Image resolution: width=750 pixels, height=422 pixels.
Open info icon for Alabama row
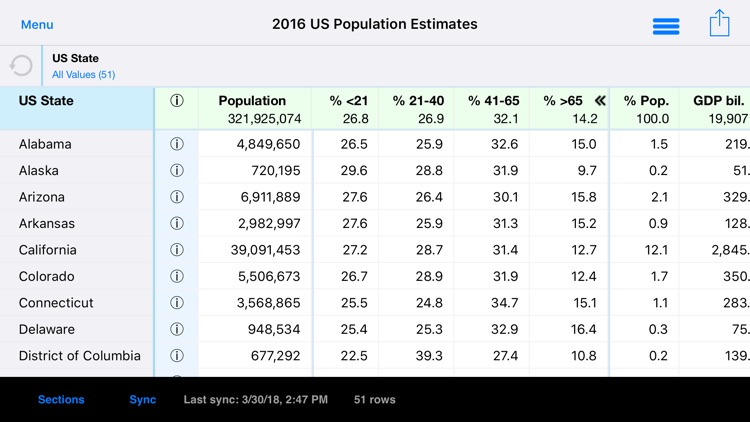[x=177, y=144]
